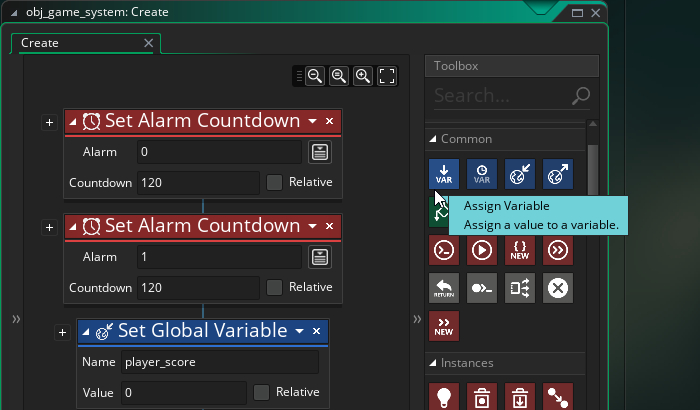
Task: Close the Create tab
Action: click(x=149, y=43)
